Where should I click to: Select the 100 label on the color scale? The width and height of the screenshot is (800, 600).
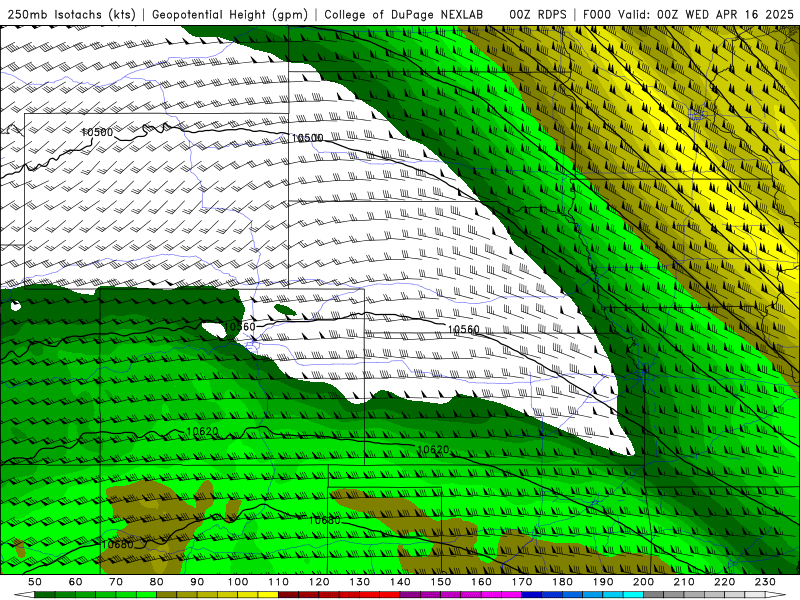tap(238, 582)
